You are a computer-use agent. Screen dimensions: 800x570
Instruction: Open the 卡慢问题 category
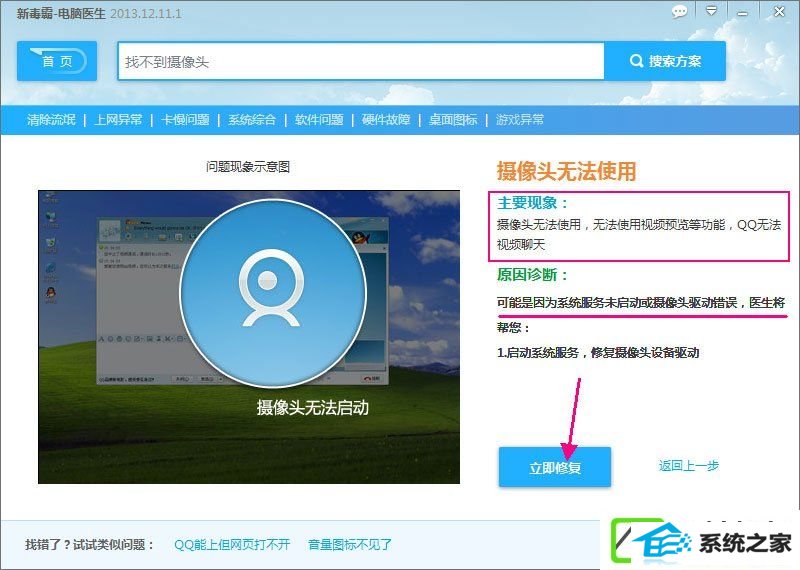[185, 120]
